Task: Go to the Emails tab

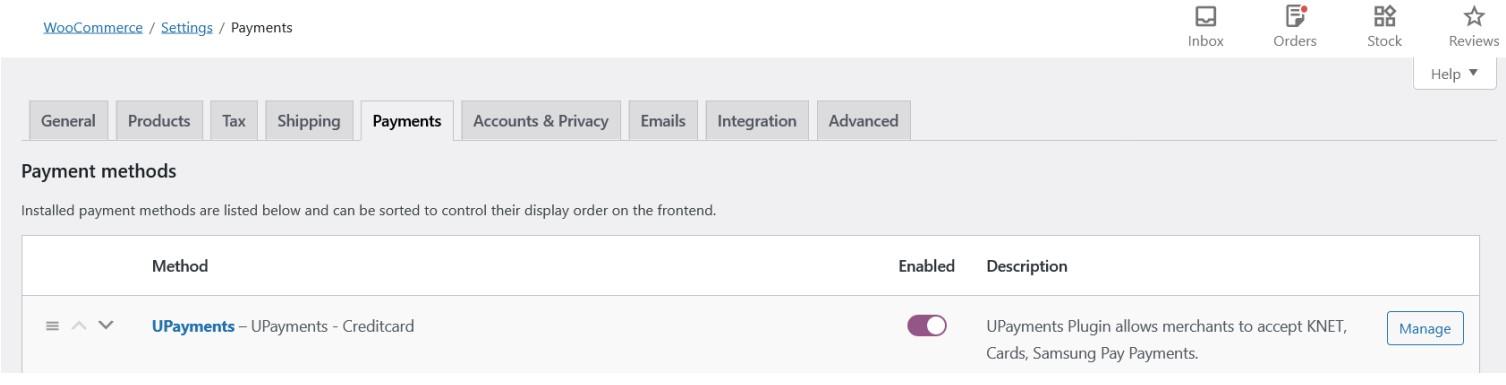Action: pyautogui.click(x=663, y=121)
